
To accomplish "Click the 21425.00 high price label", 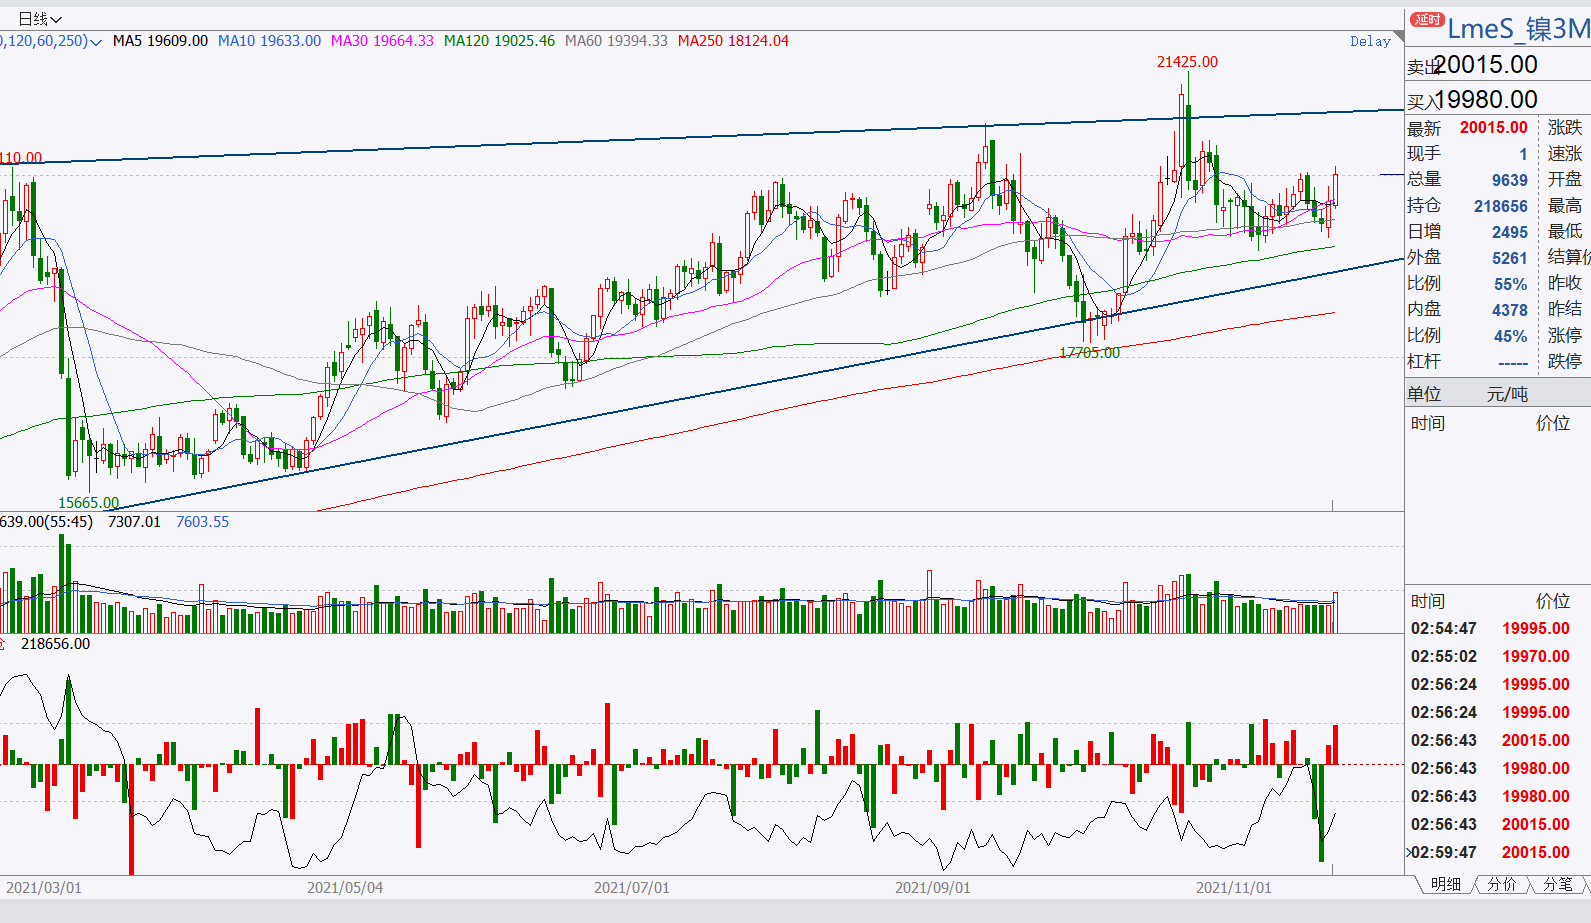I will pyautogui.click(x=1187, y=62).
